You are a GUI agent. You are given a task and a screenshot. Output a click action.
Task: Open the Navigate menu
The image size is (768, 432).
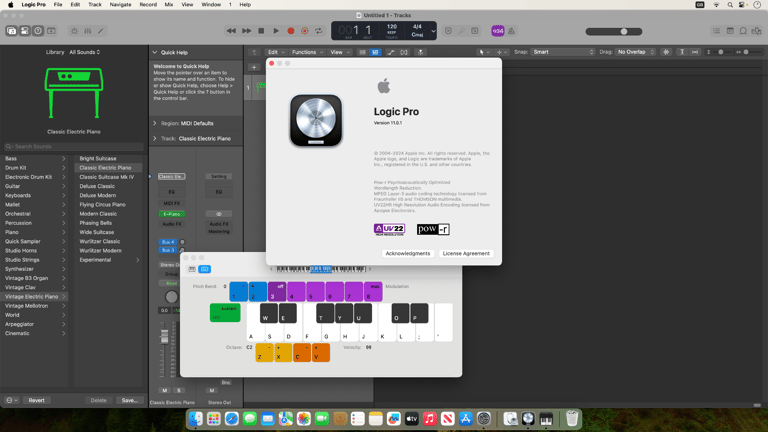point(120,4)
